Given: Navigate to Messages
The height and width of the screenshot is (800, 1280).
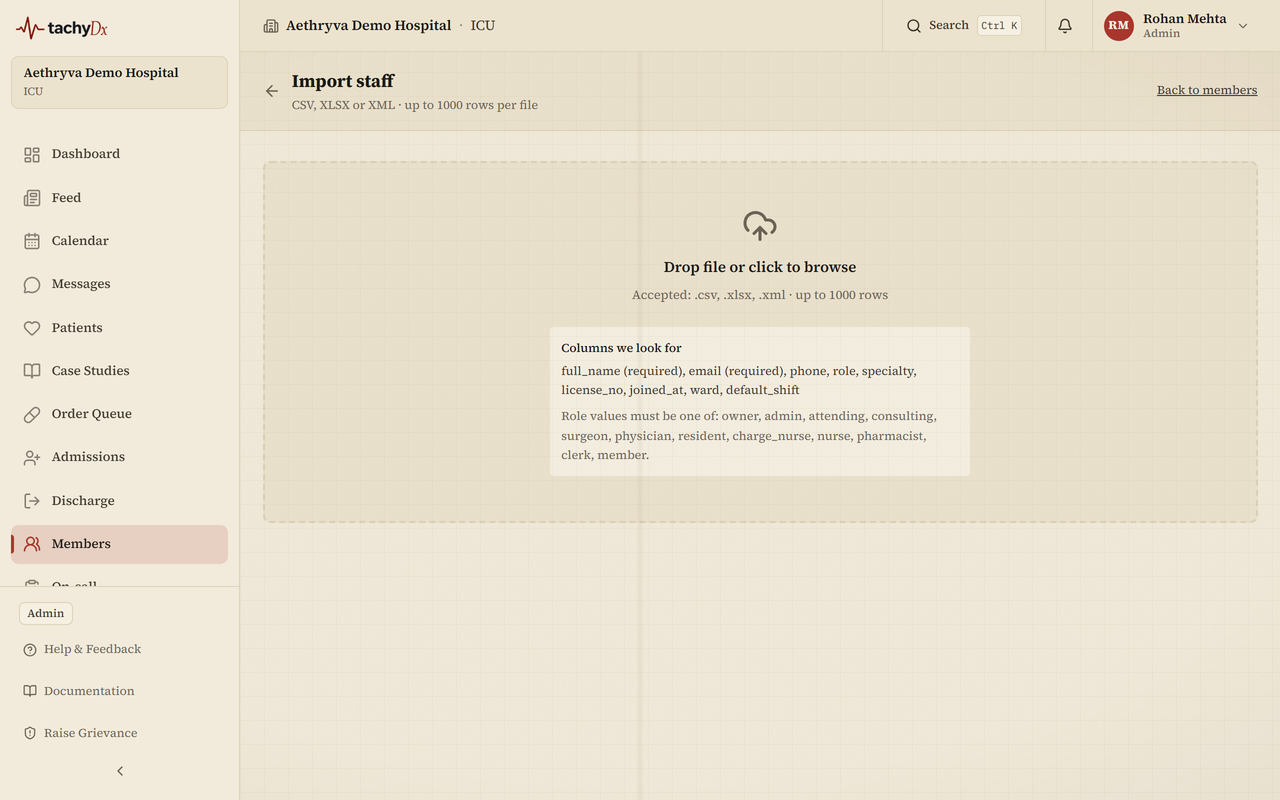Looking at the screenshot, I should pyautogui.click(x=120, y=284).
